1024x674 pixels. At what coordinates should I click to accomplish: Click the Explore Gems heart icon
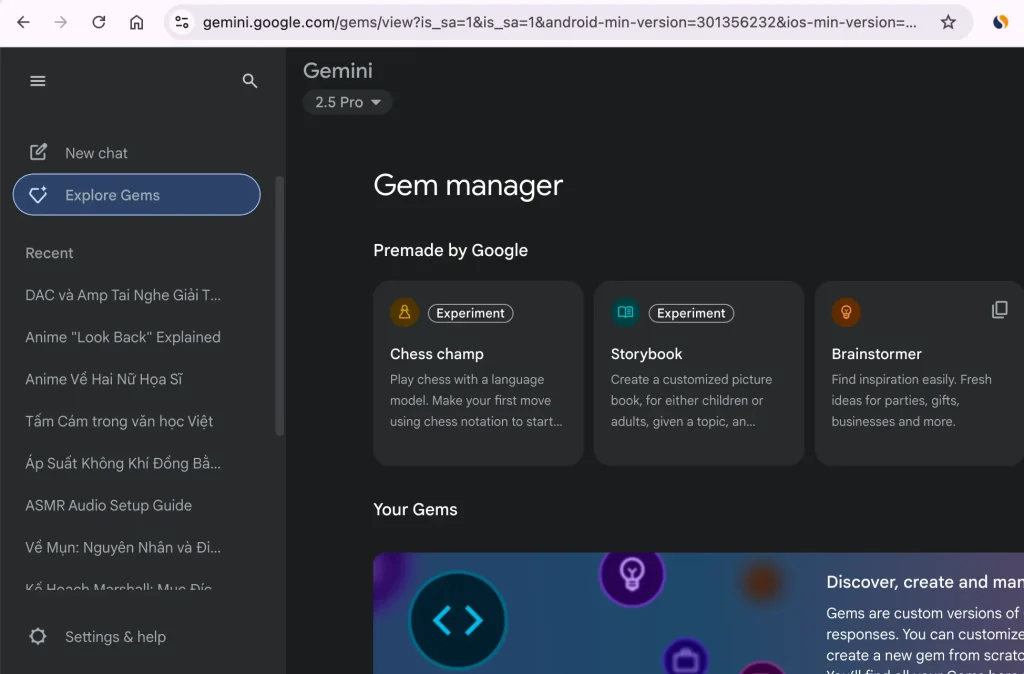(x=38, y=195)
